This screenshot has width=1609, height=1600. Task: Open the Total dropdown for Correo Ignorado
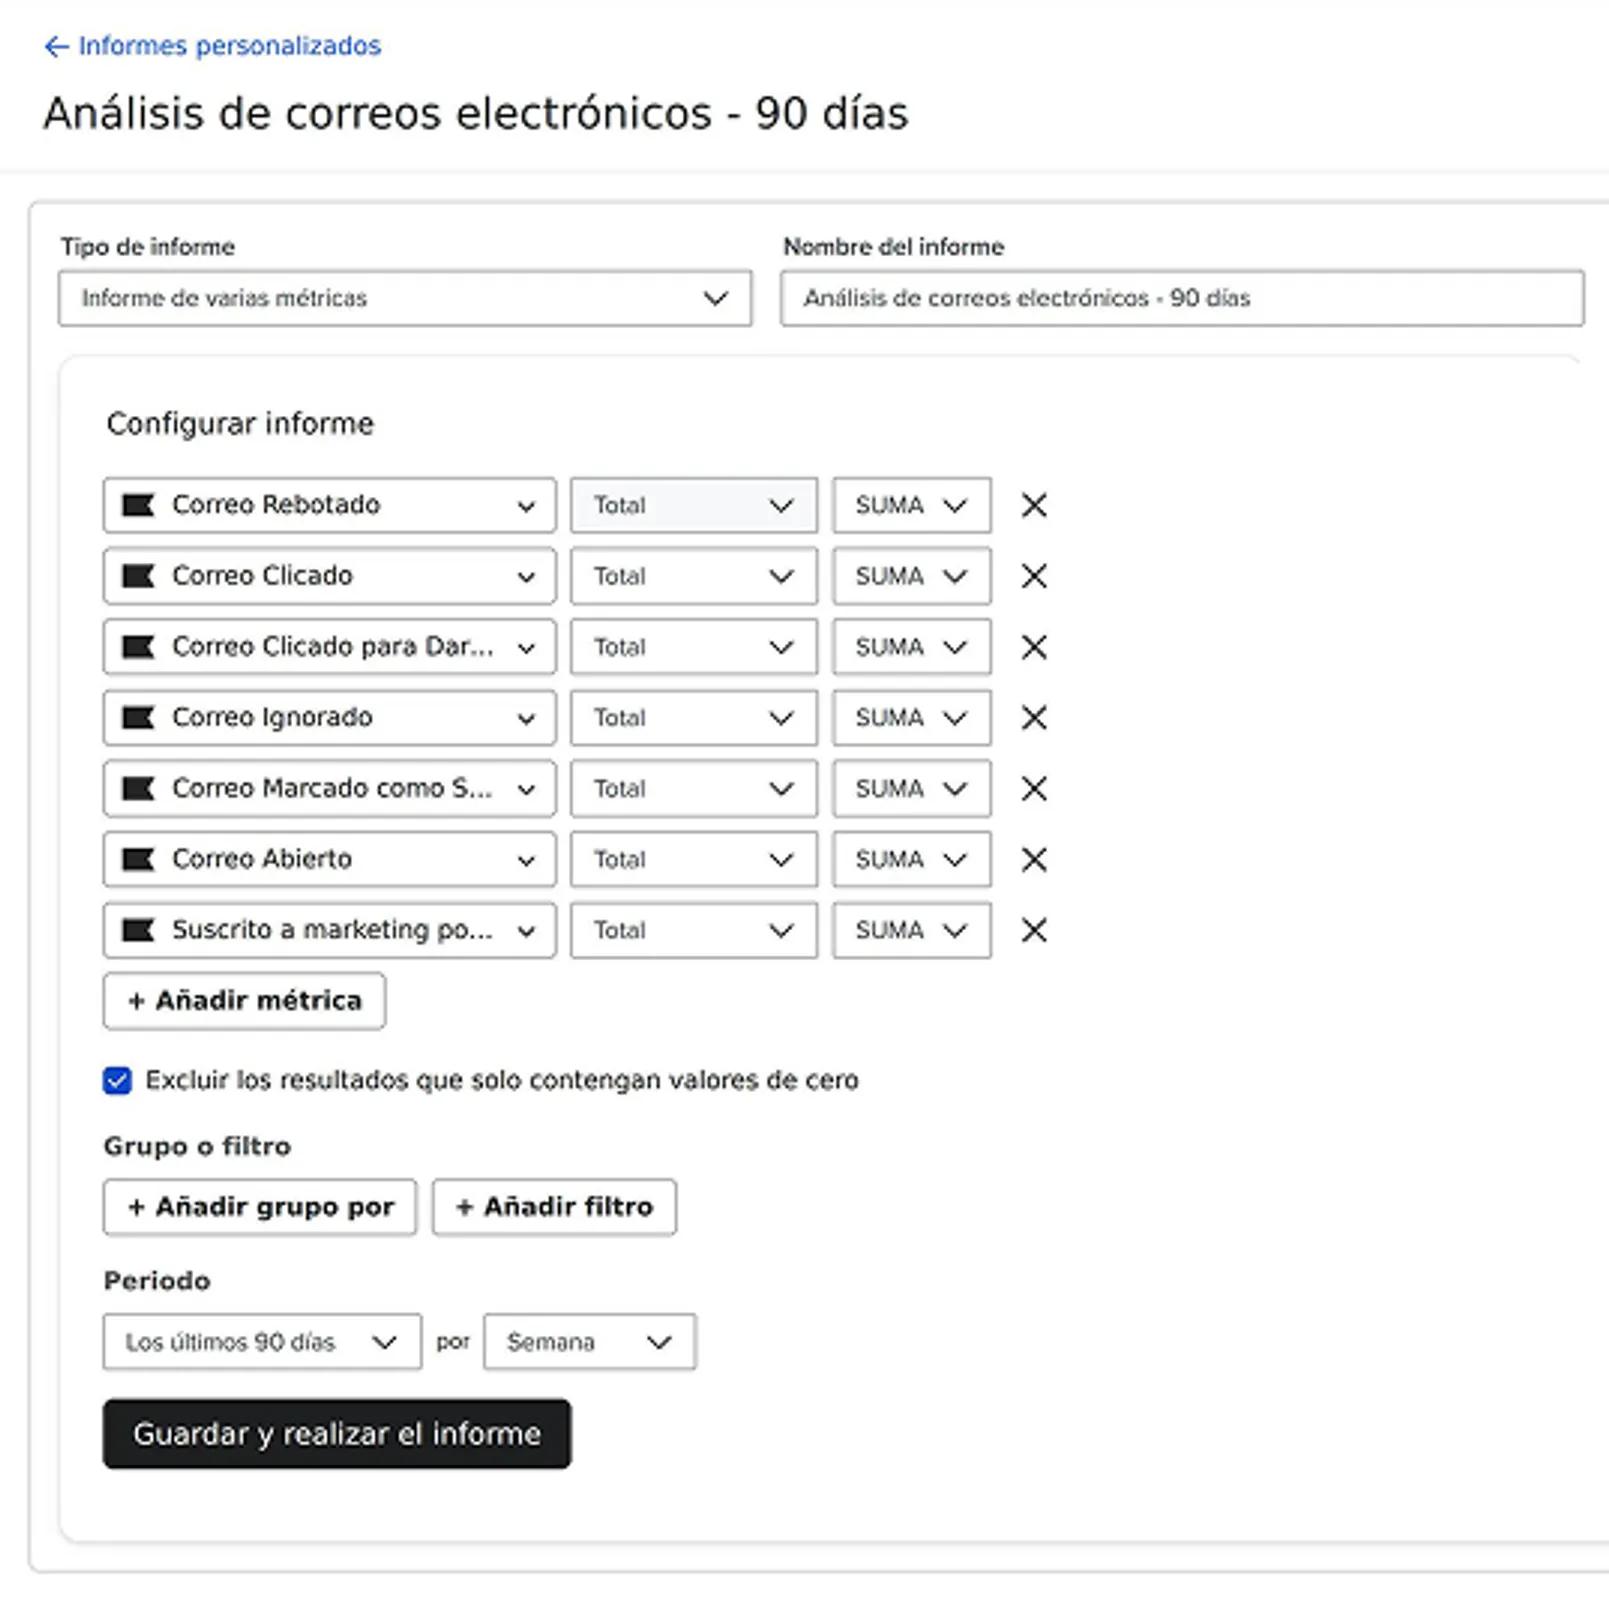pyautogui.click(x=694, y=717)
